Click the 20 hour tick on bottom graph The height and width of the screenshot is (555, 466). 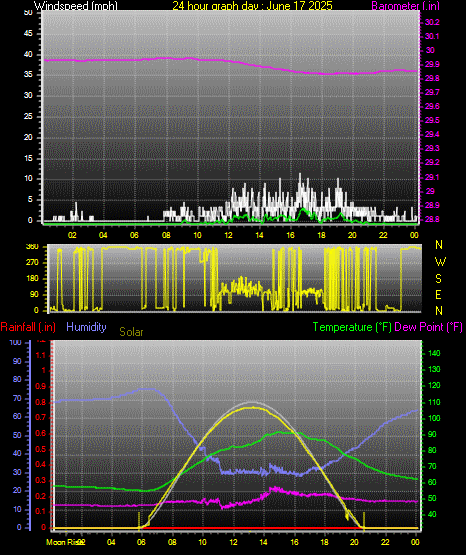pyautogui.click(x=354, y=542)
